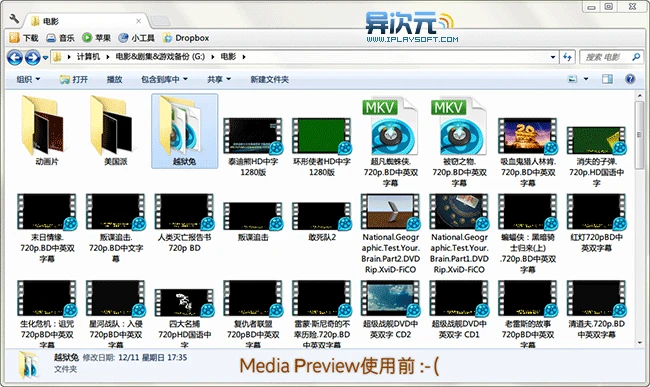Select National Geographic Brain Part1 video

point(459,234)
